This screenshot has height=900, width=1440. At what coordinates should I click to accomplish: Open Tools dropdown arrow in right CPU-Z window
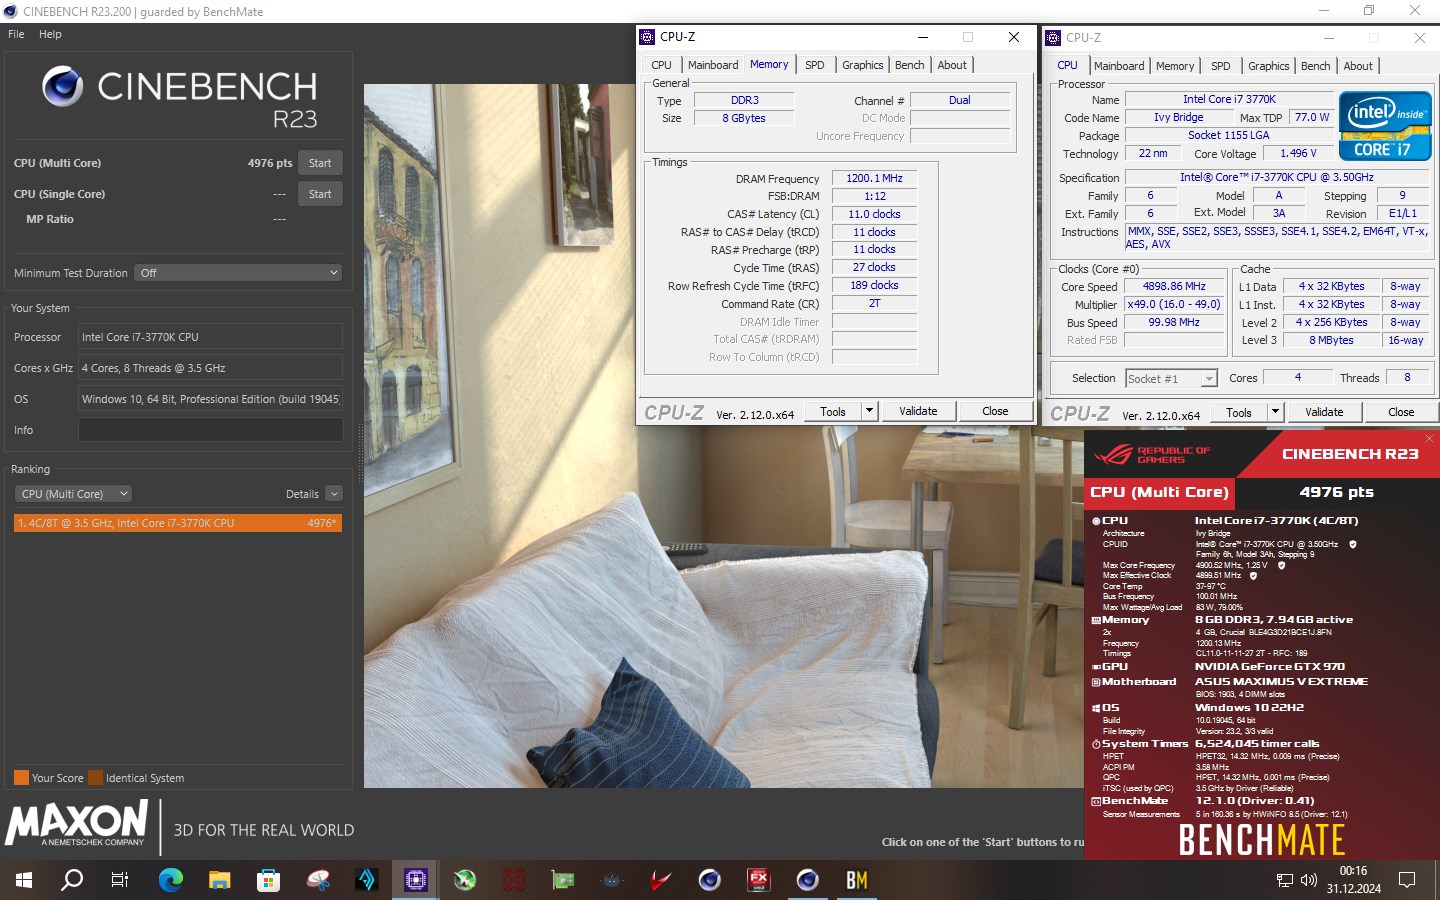point(1276,412)
